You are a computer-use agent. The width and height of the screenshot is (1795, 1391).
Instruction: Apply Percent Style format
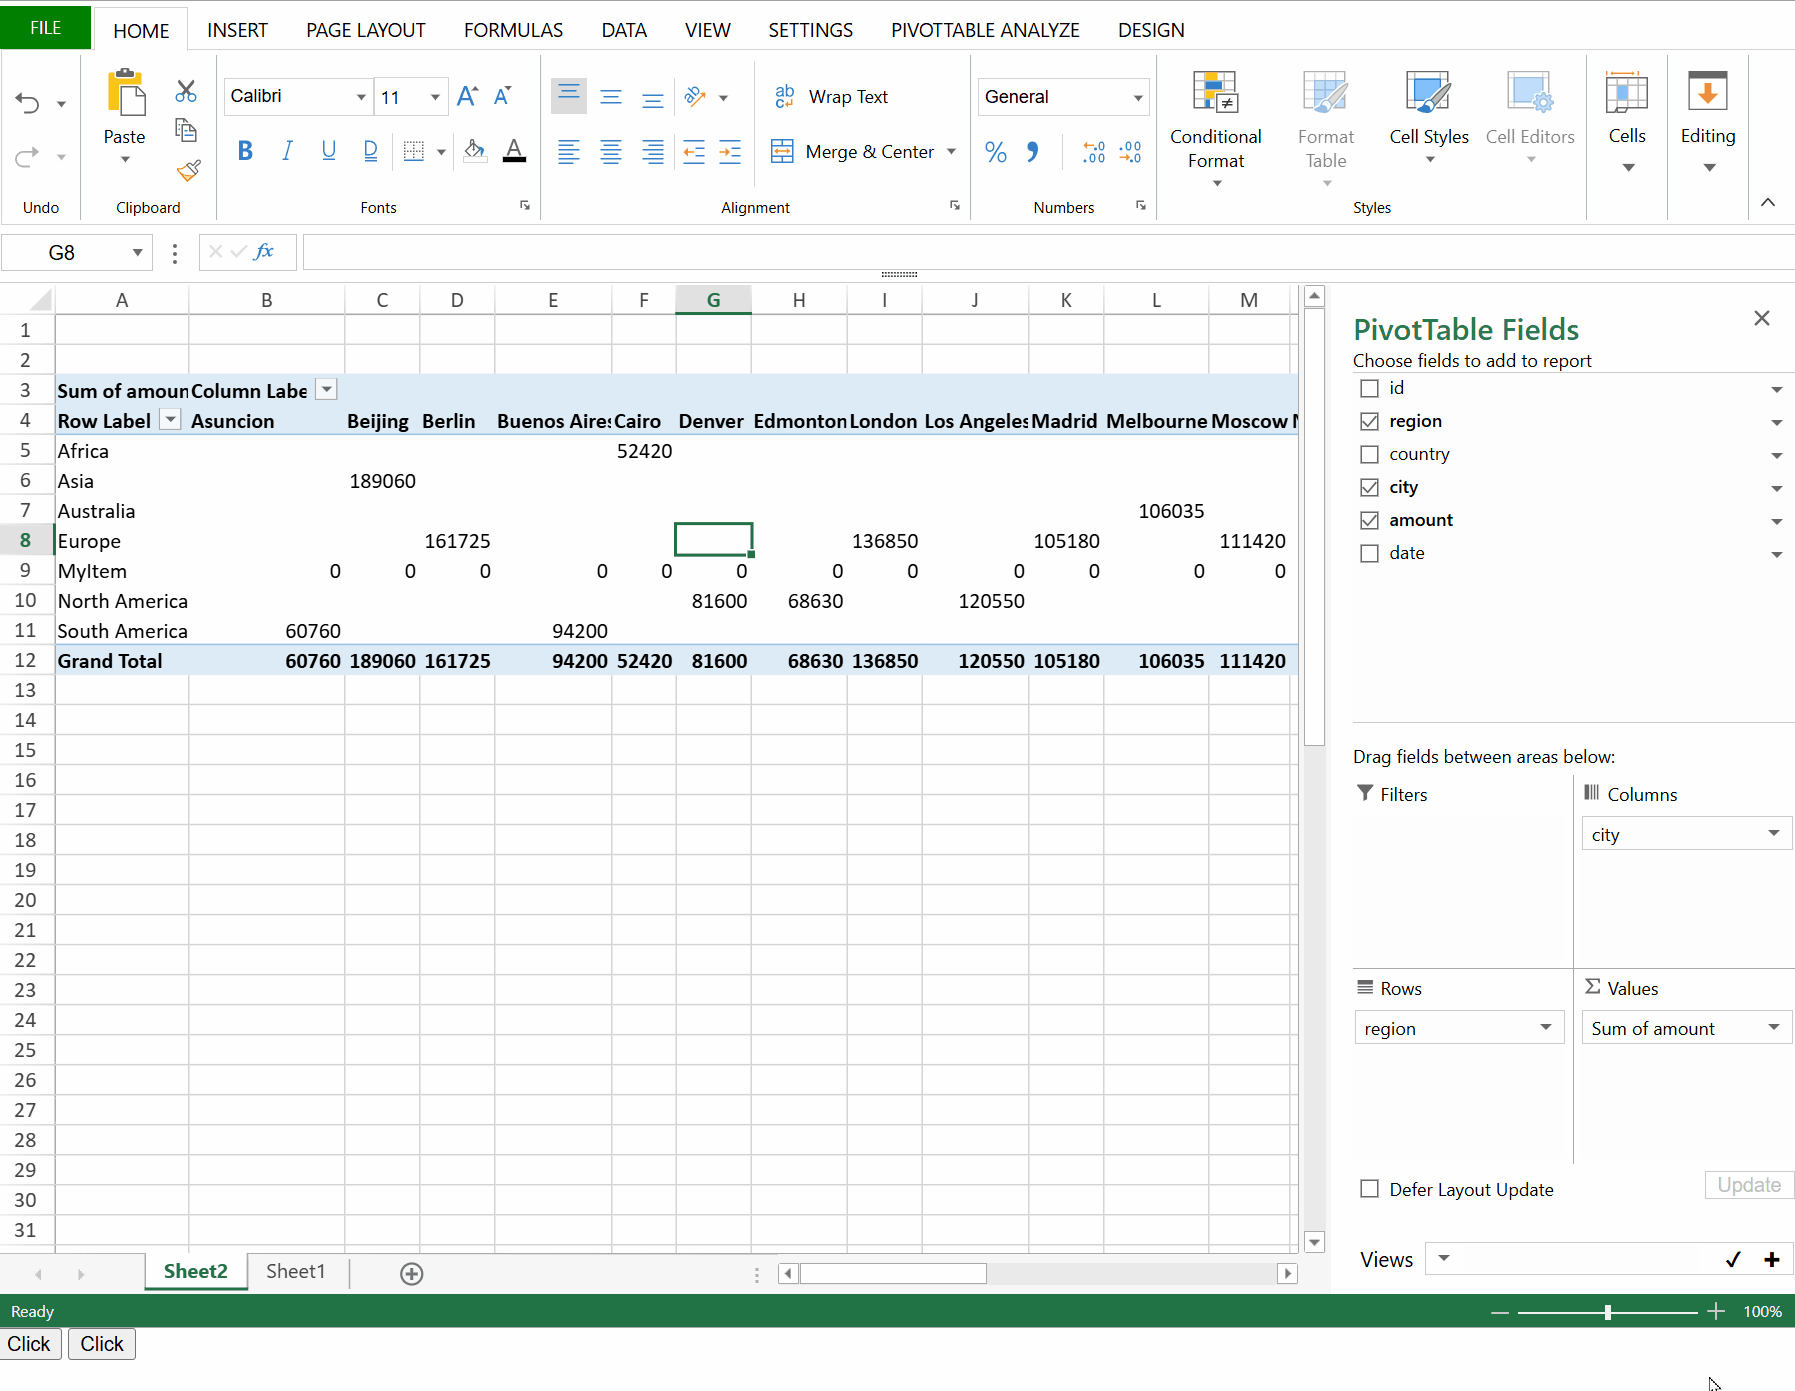[996, 152]
